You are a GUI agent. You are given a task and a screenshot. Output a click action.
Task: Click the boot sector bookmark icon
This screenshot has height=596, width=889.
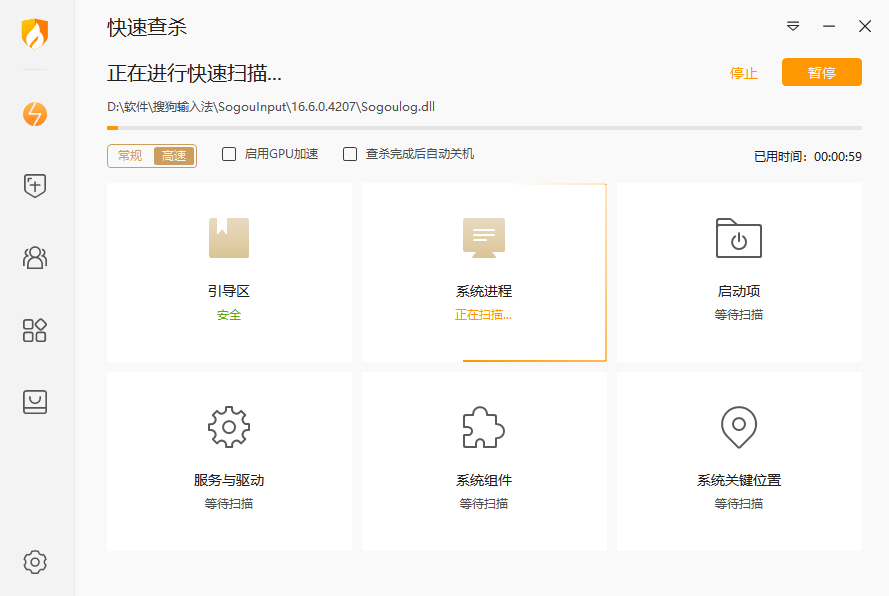[229, 238]
